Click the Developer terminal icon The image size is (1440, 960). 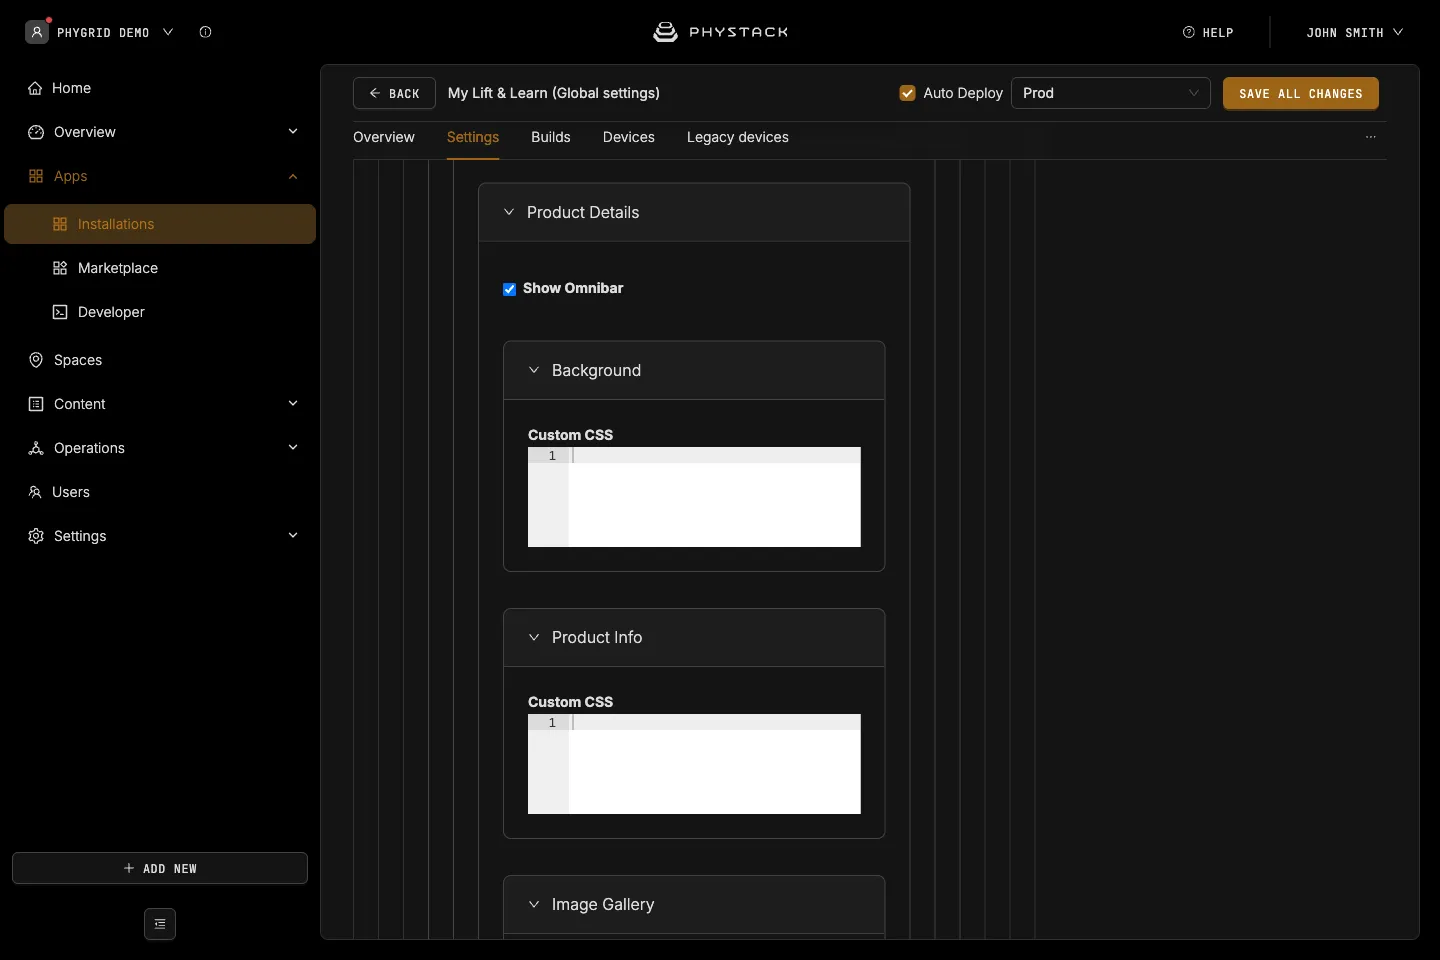tap(60, 312)
